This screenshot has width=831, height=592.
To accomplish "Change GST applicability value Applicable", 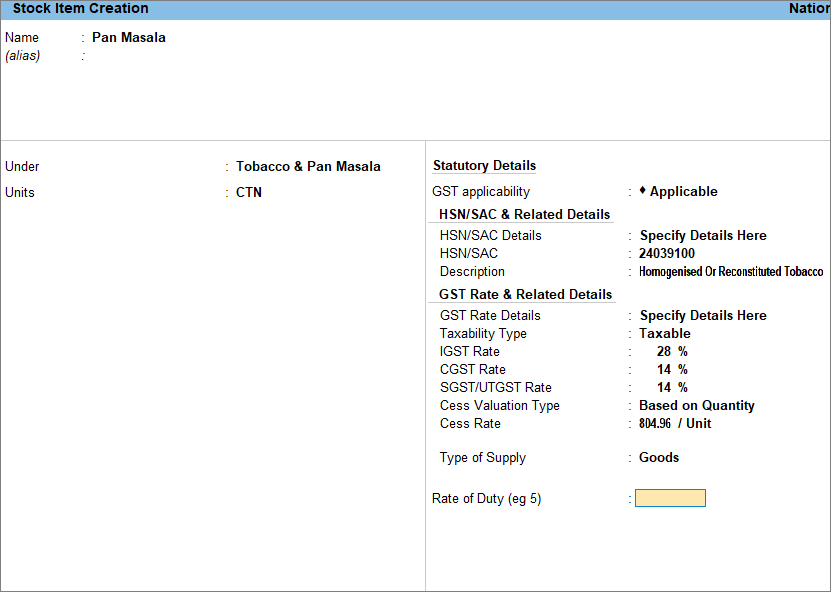I will pos(684,191).
